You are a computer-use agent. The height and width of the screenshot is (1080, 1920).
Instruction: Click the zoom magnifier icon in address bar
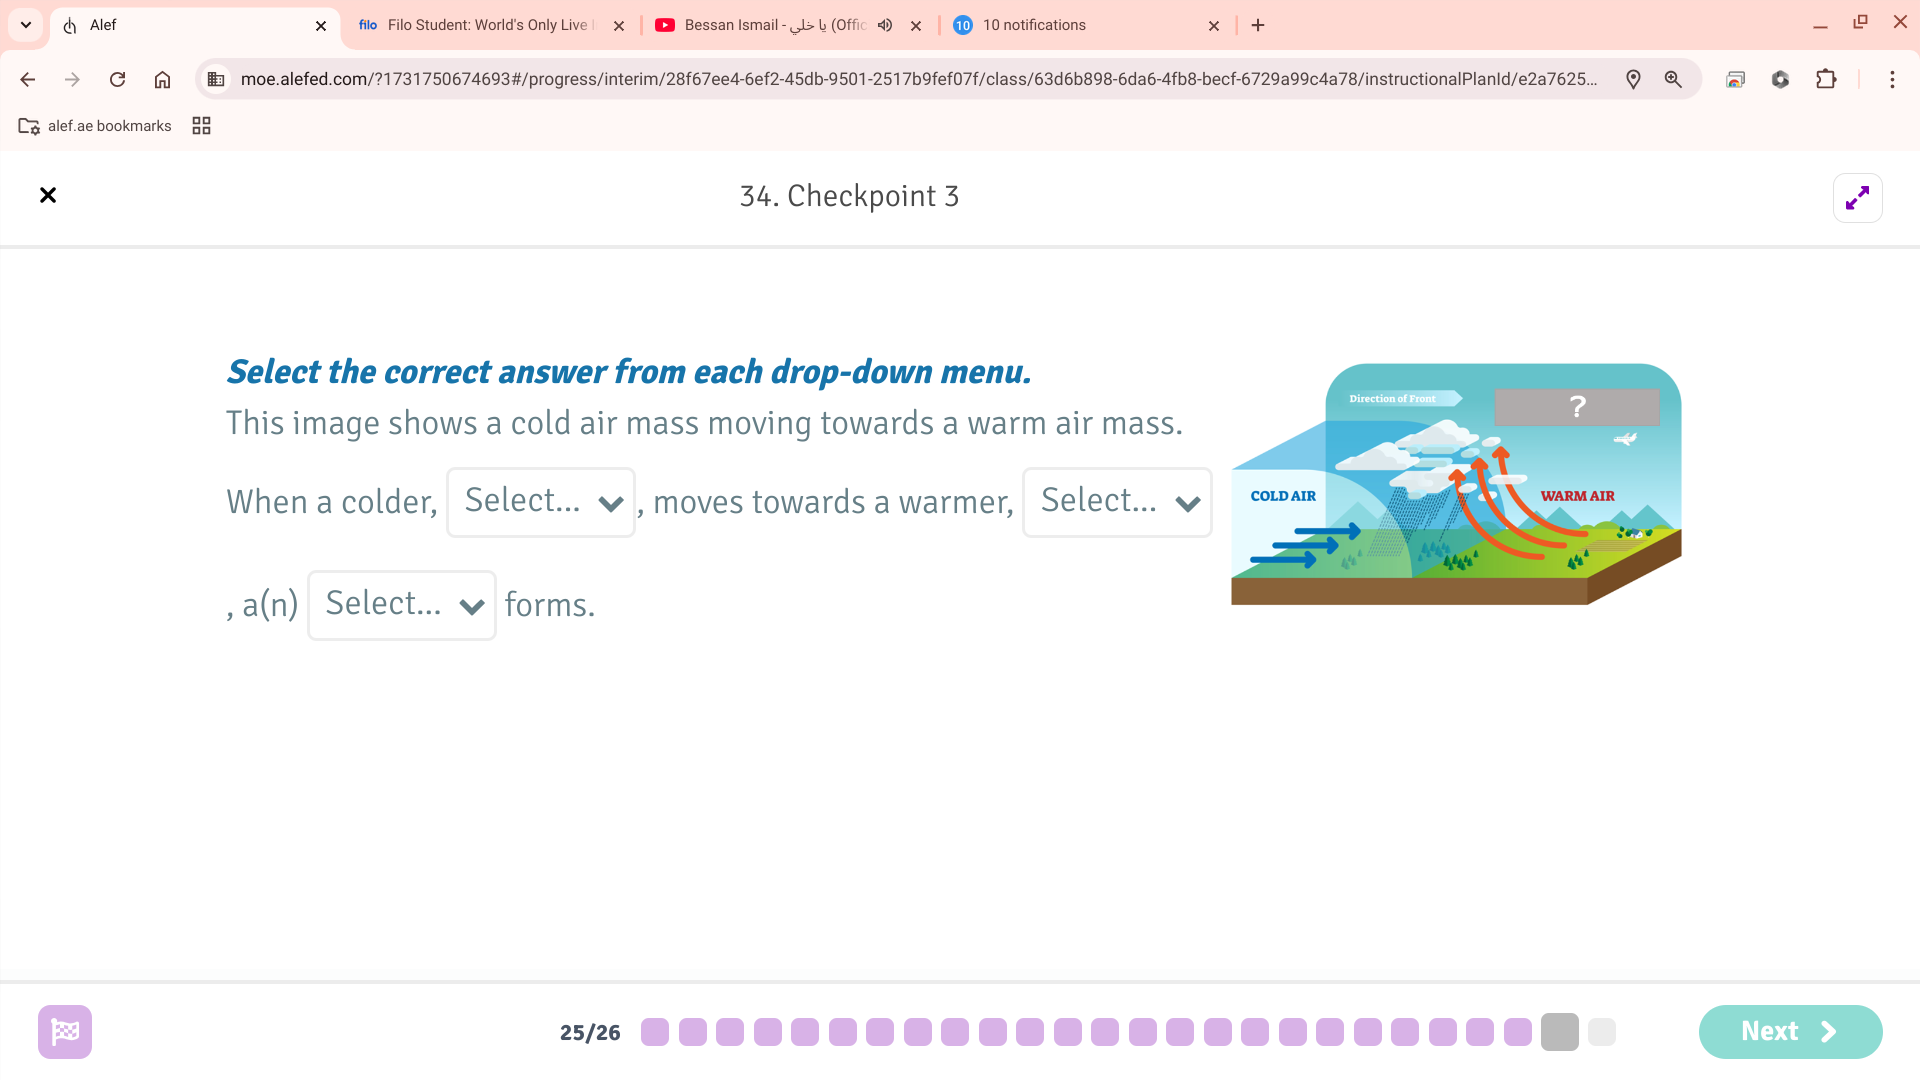point(1673,79)
